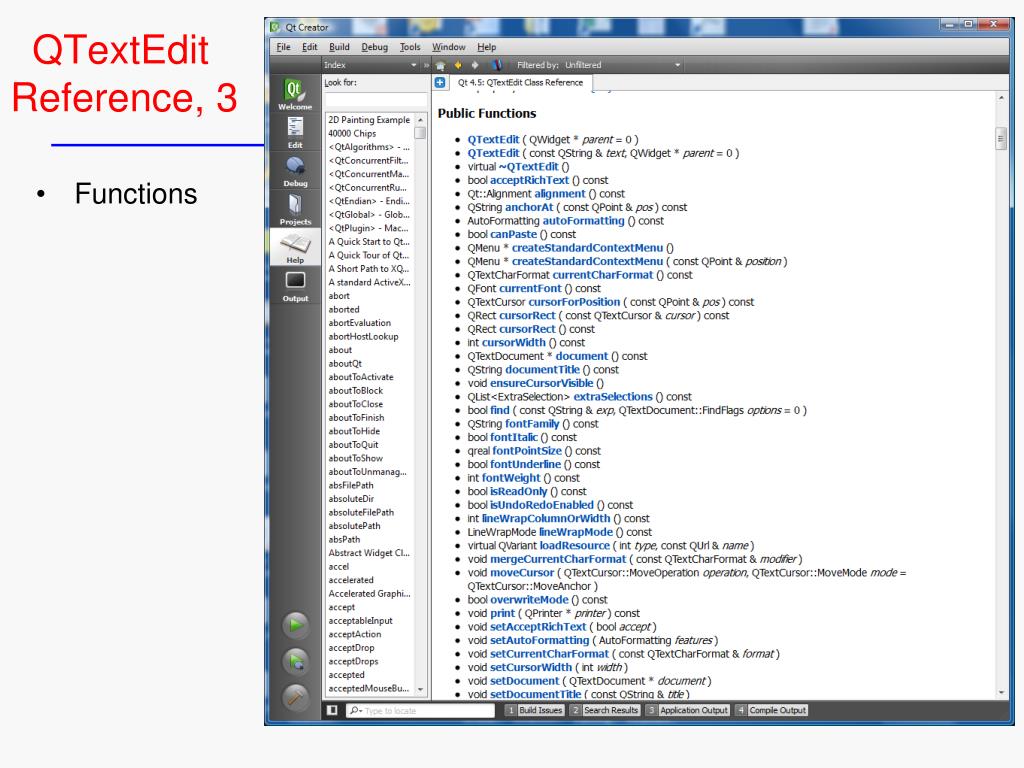
Task: Toggle sidebar button in status bar
Action: (x=332, y=710)
